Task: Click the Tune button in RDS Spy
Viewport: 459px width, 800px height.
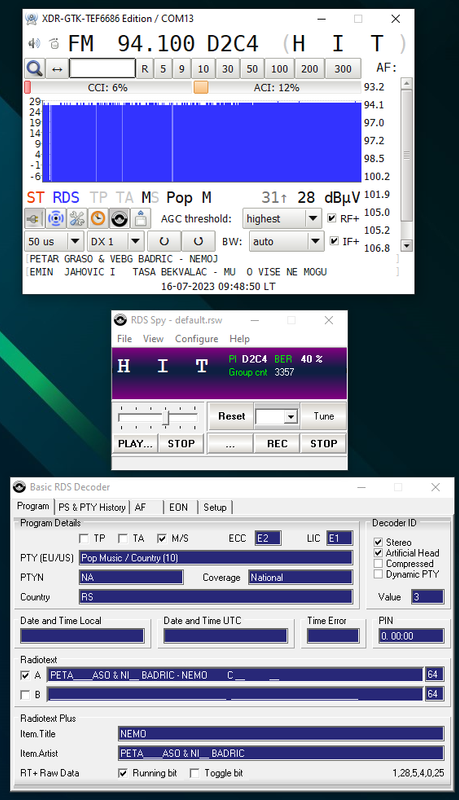Action: click(x=323, y=416)
